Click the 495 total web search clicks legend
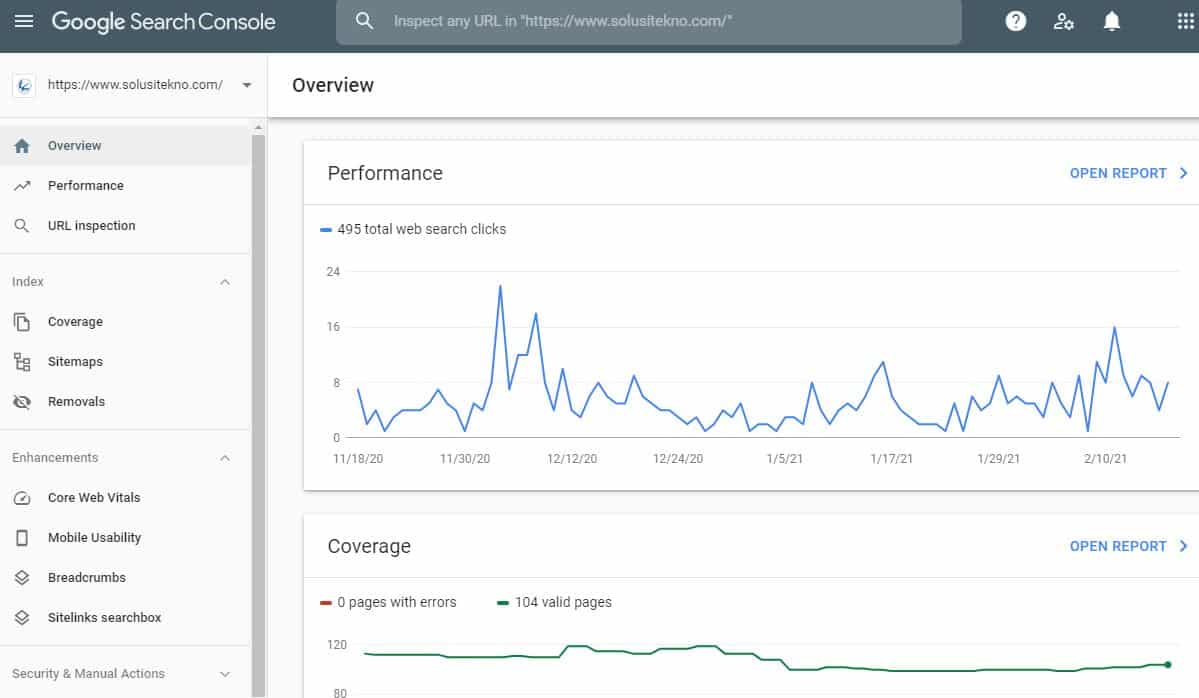 (413, 229)
